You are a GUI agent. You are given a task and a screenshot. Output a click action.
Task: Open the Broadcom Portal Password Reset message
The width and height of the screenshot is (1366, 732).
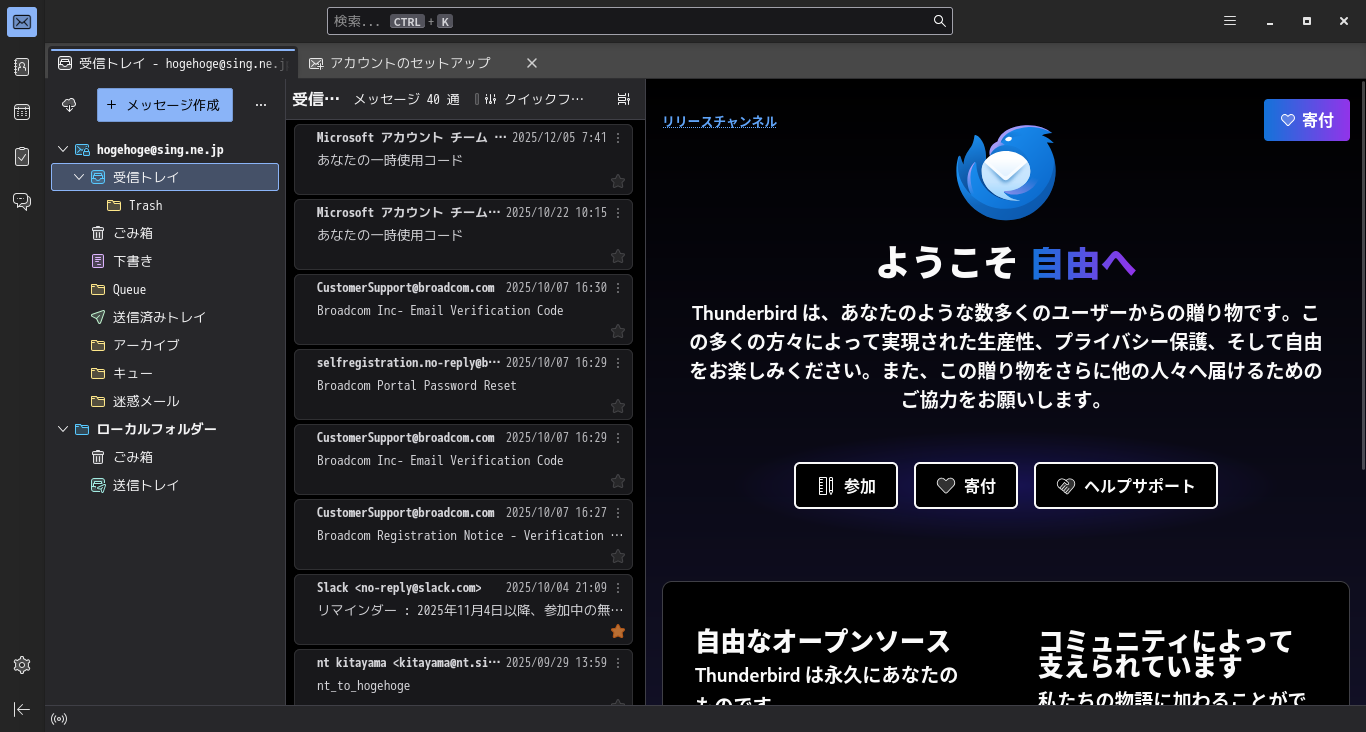(463, 384)
